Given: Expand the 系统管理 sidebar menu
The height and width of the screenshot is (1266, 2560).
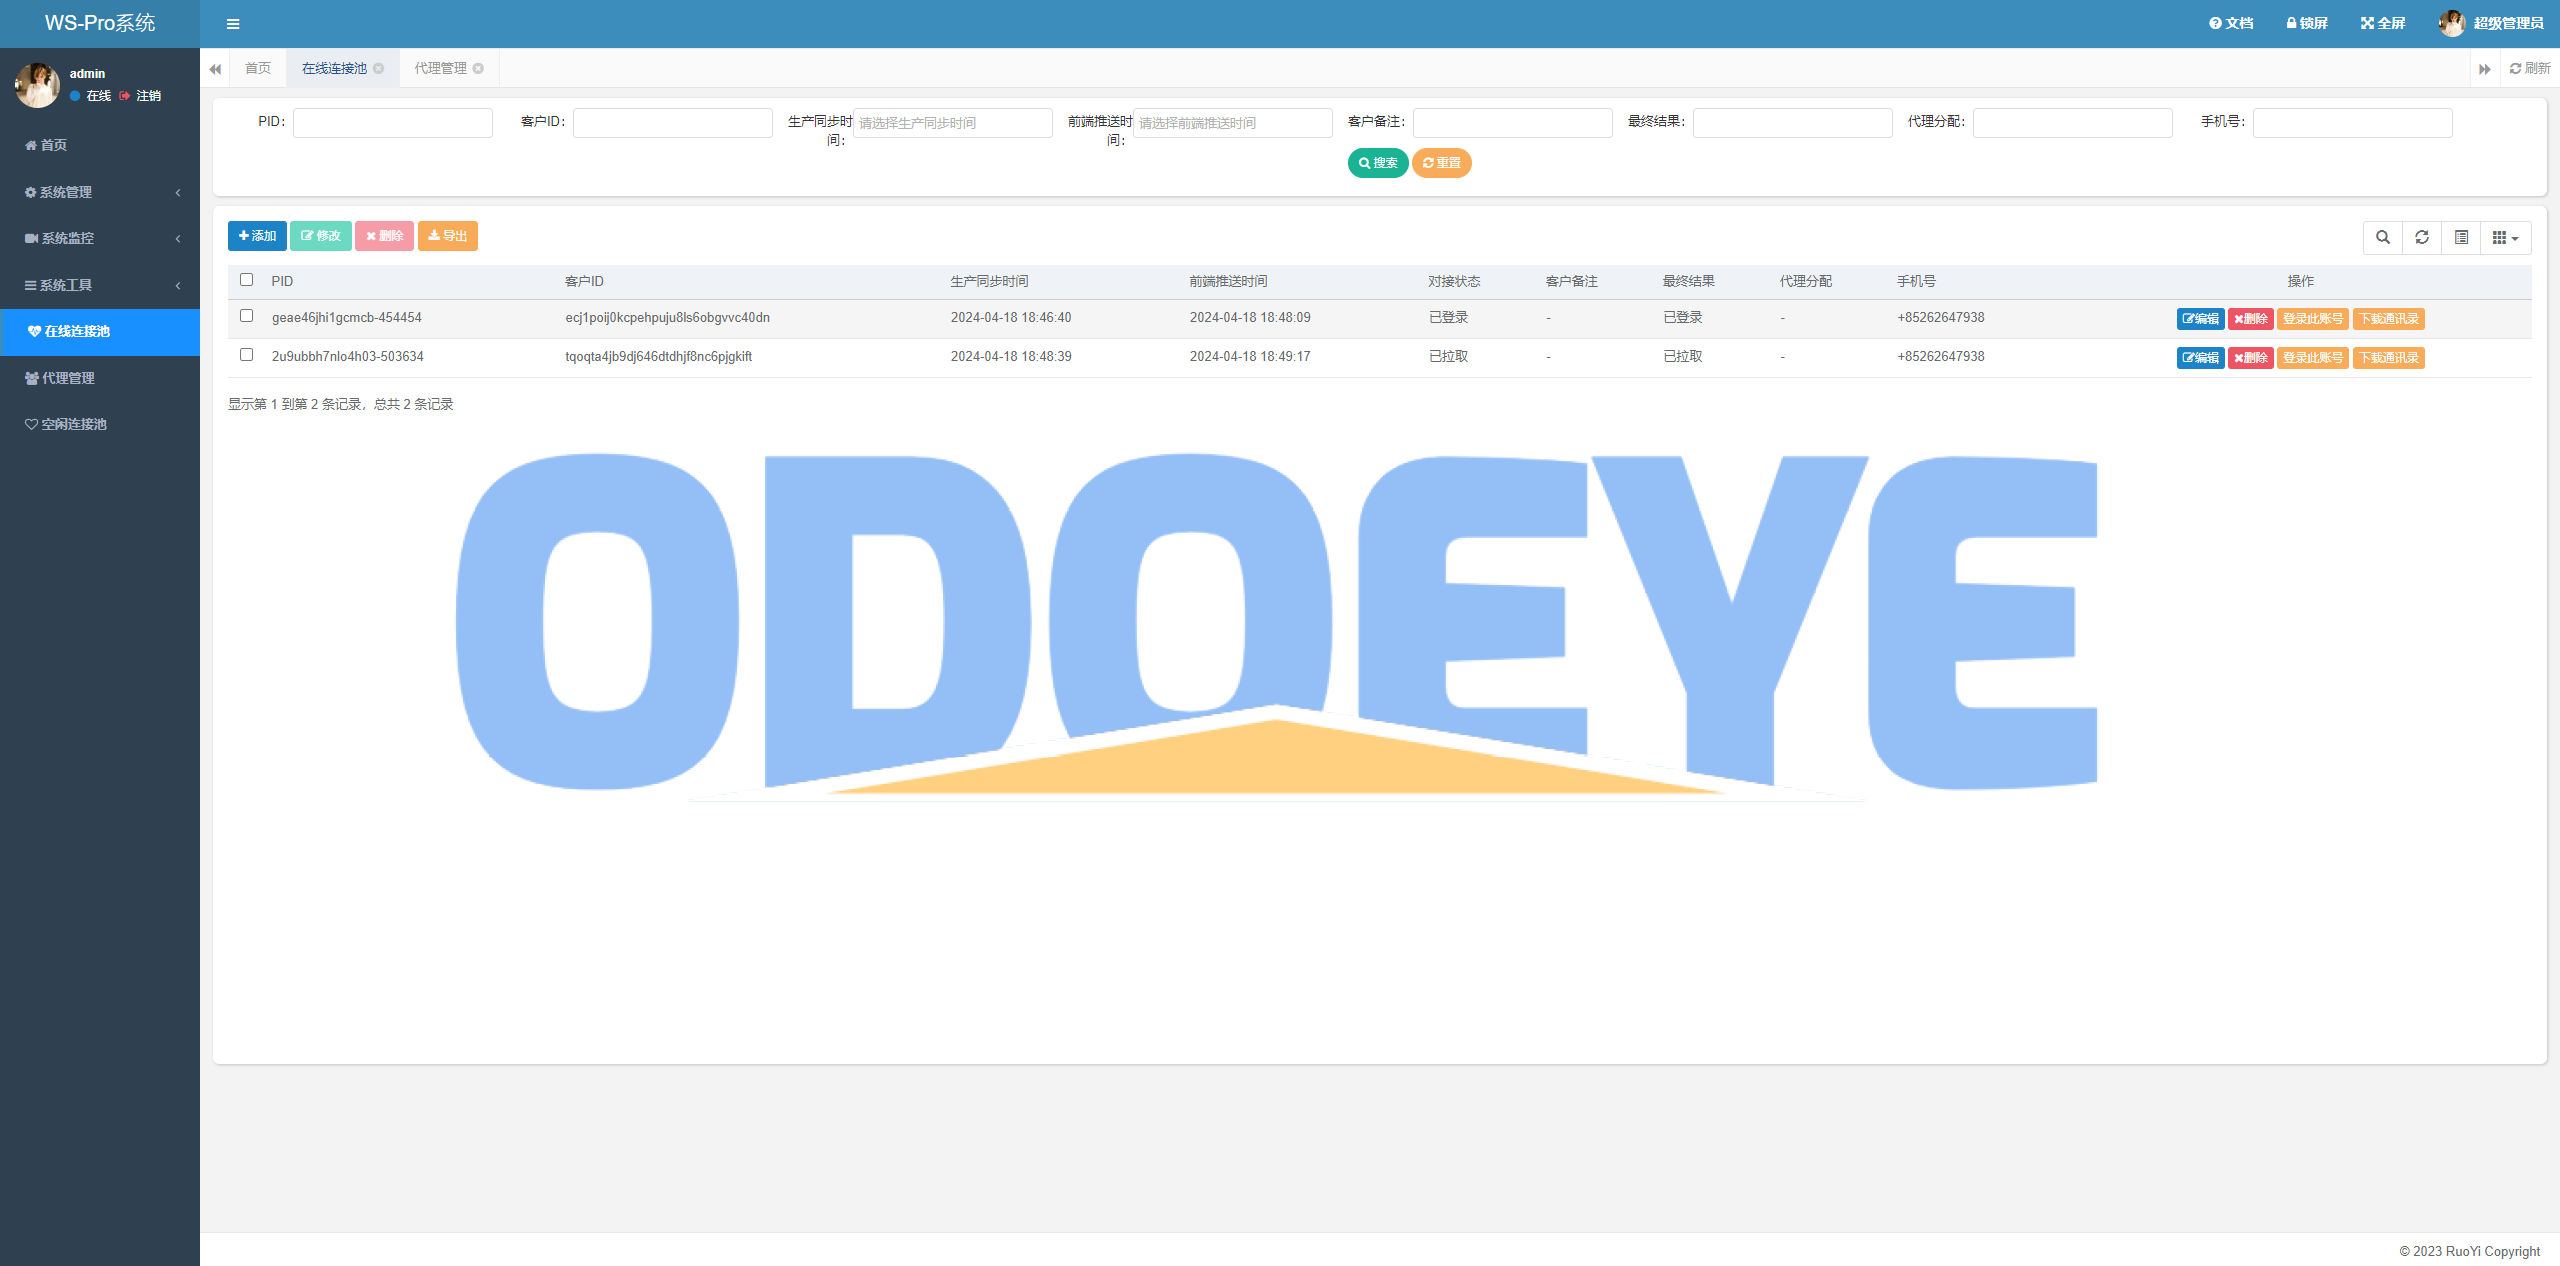Looking at the screenshot, I should (x=100, y=192).
